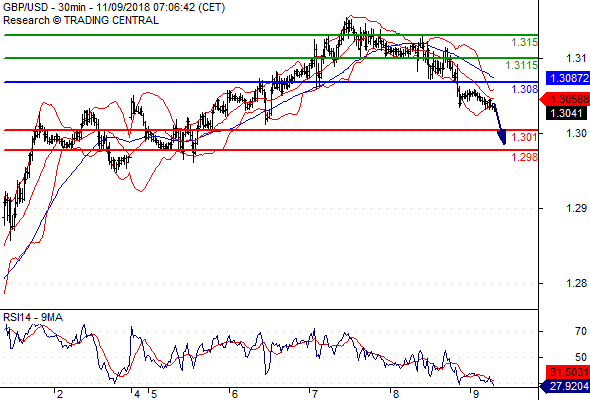Click the 1.28 price axis label
The height and width of the screenshot is (400, 590).
[576, 283]
